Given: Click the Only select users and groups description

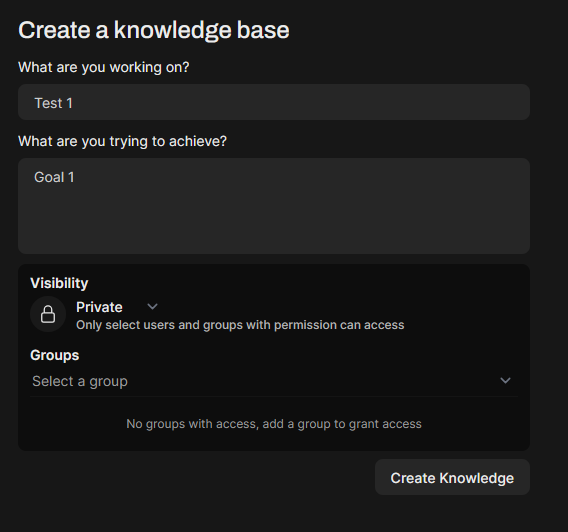Looking at the screenshot, I should [240, 325].
